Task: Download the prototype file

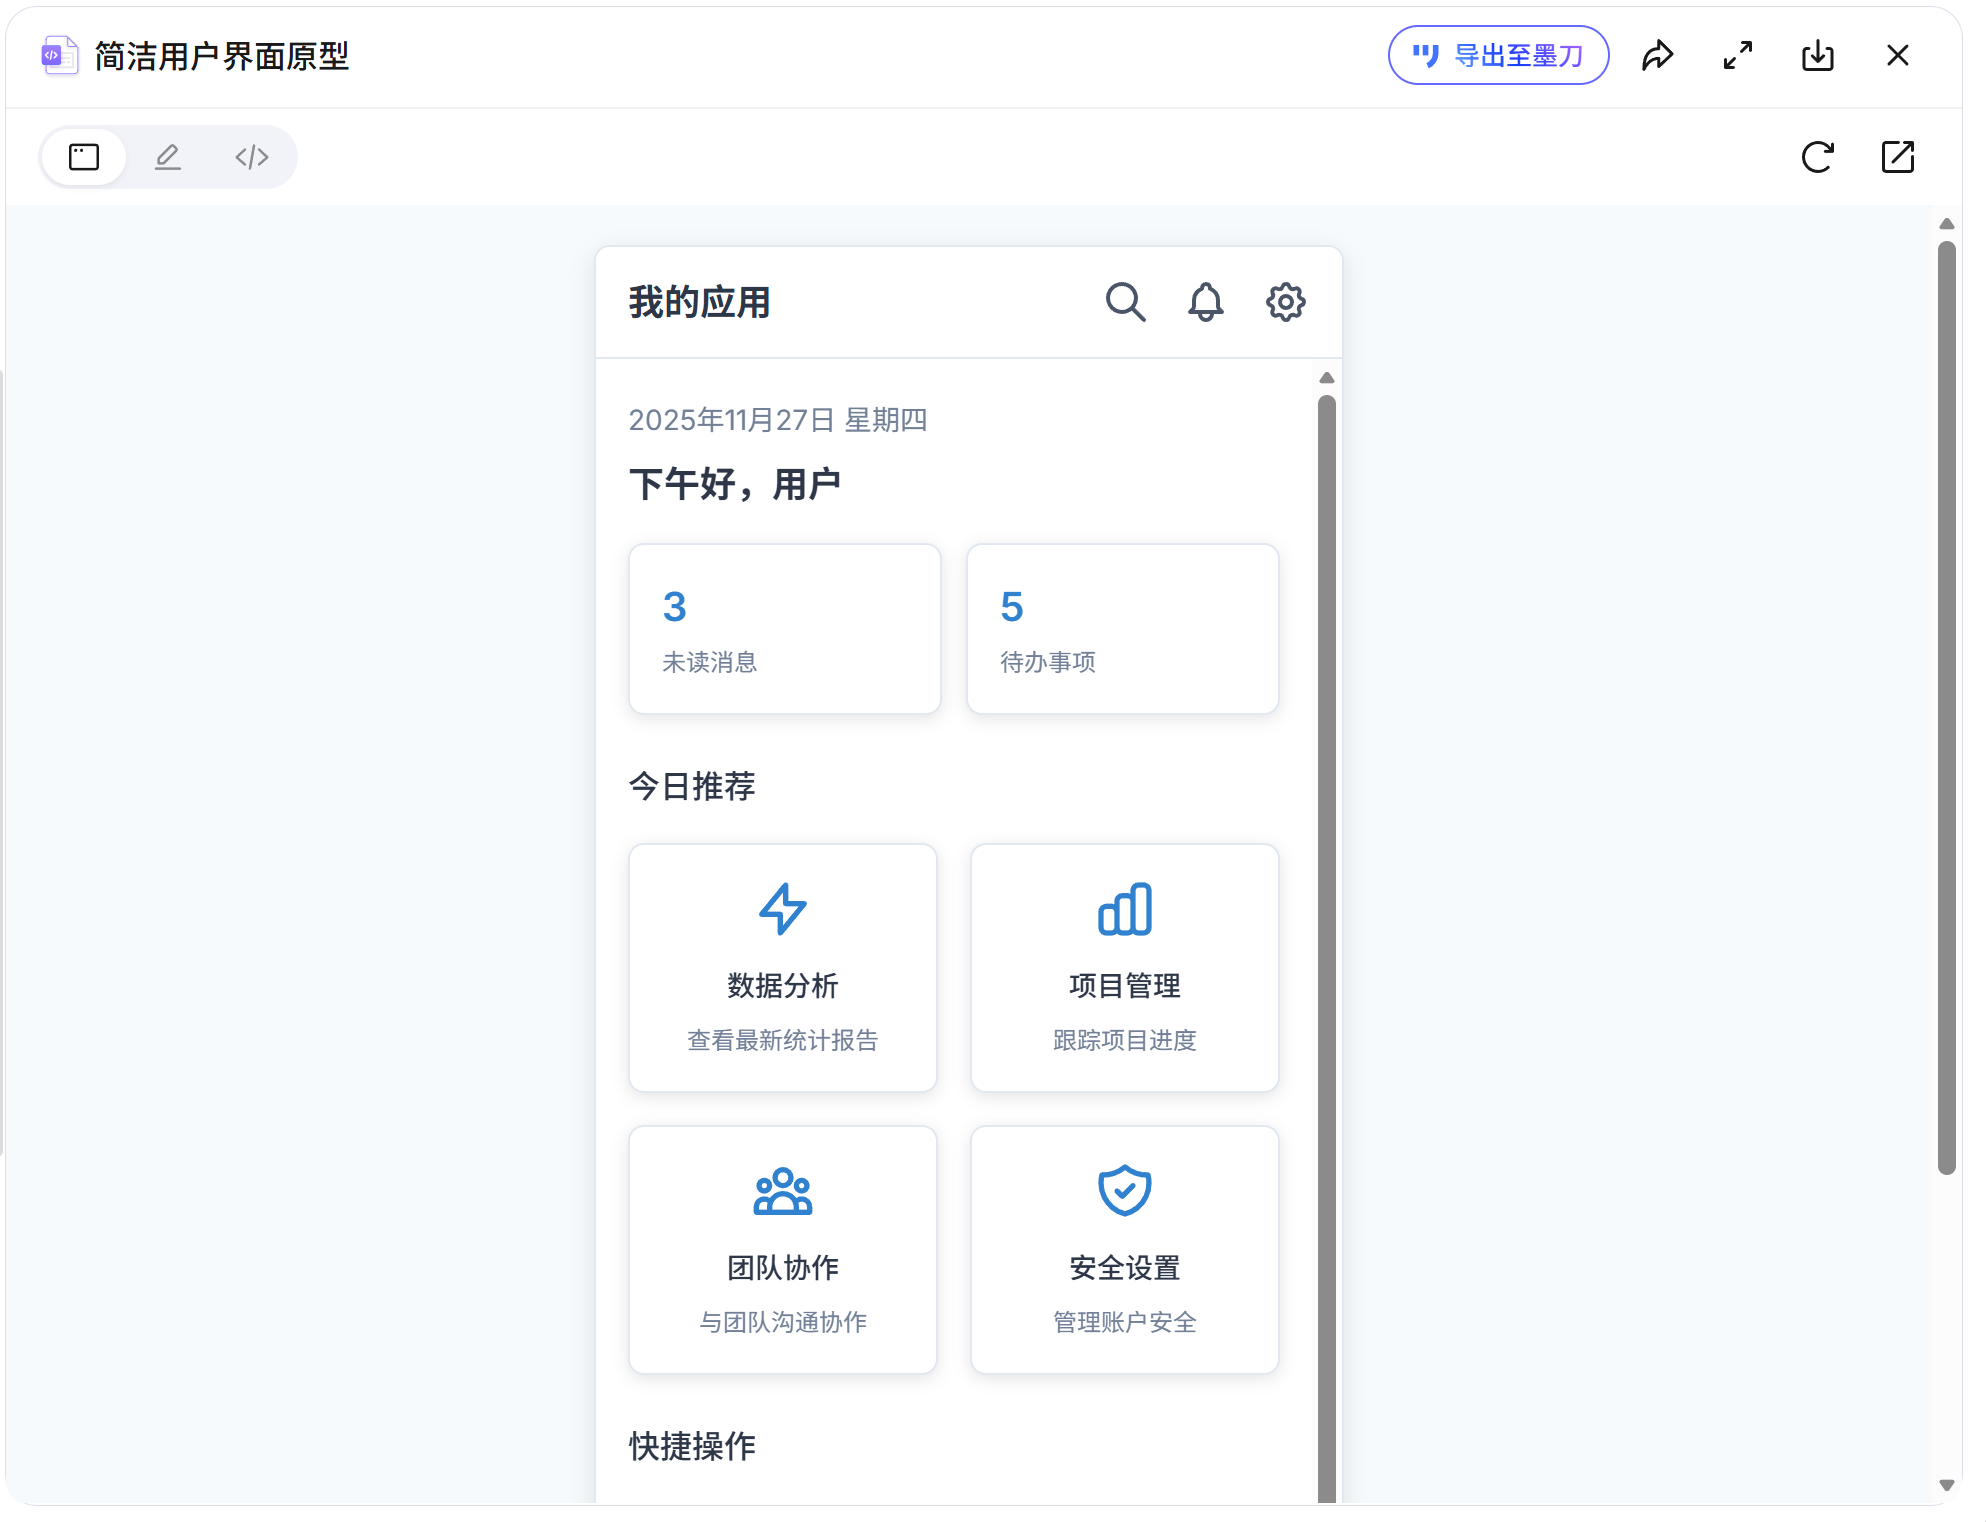Action: pos(1818,56)
